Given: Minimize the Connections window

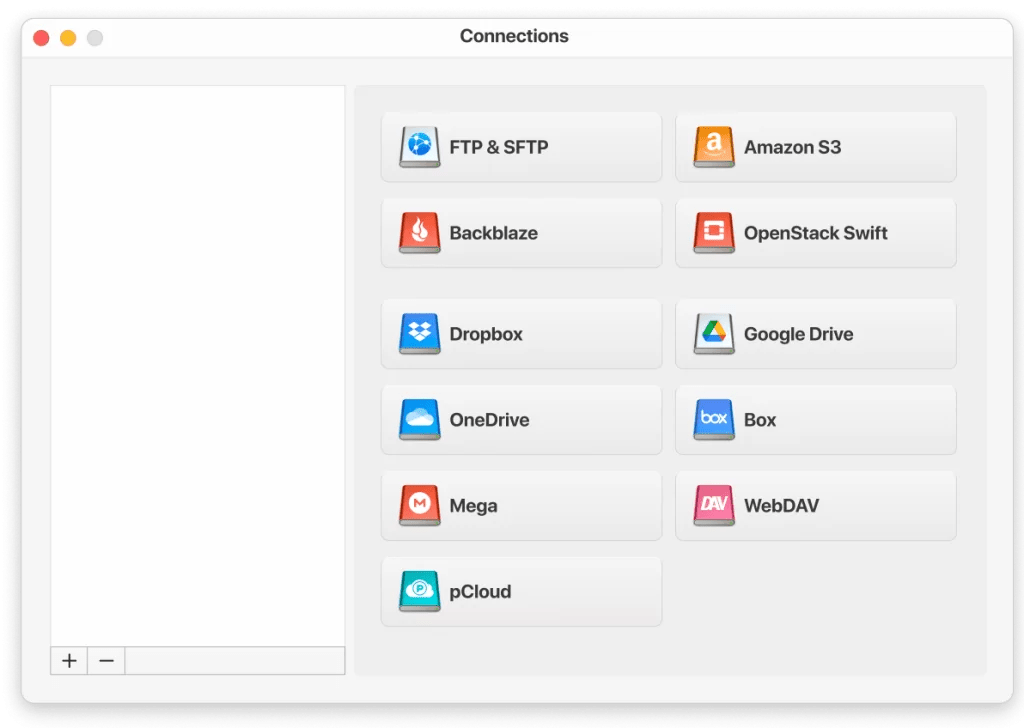Looking at the screenshot, I should coord(68,38).
